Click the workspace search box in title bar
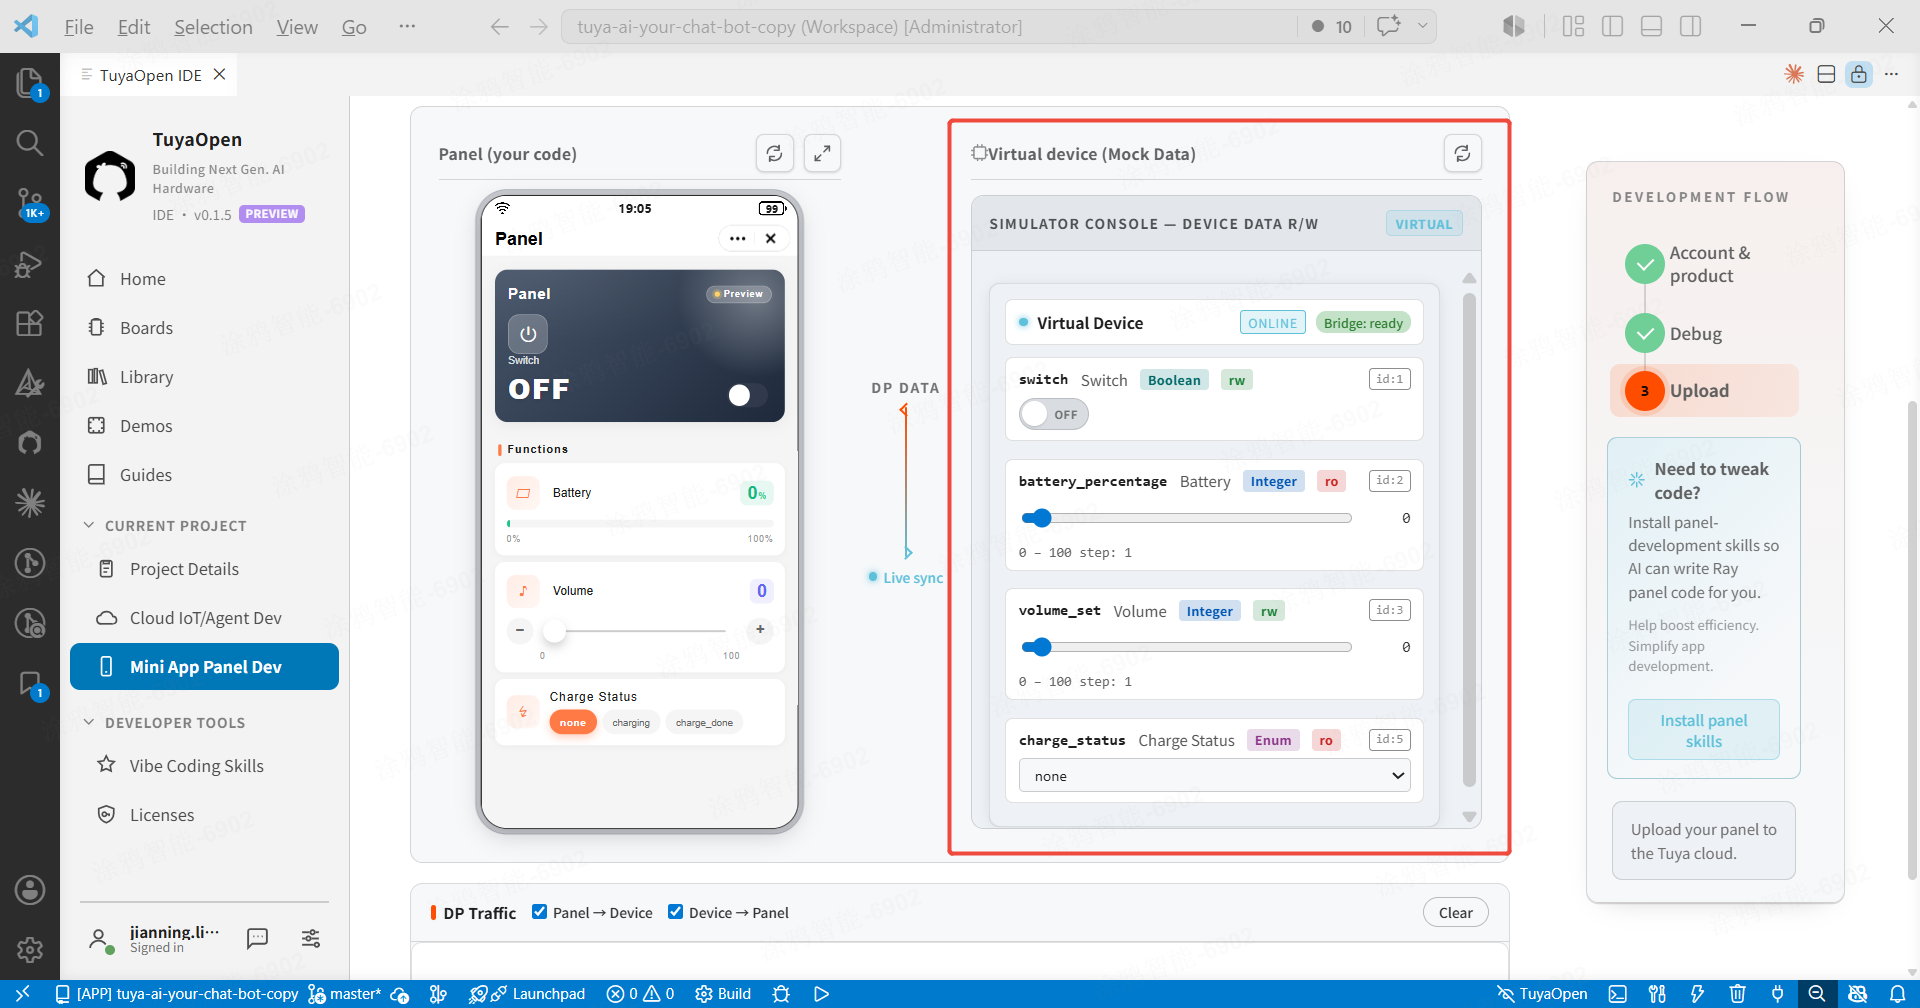 pos(929,27)
